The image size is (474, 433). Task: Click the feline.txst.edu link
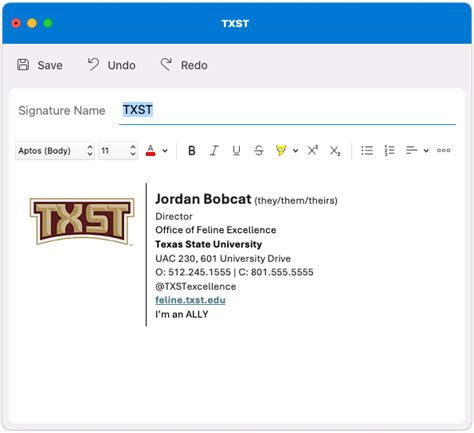click(190, 300)
